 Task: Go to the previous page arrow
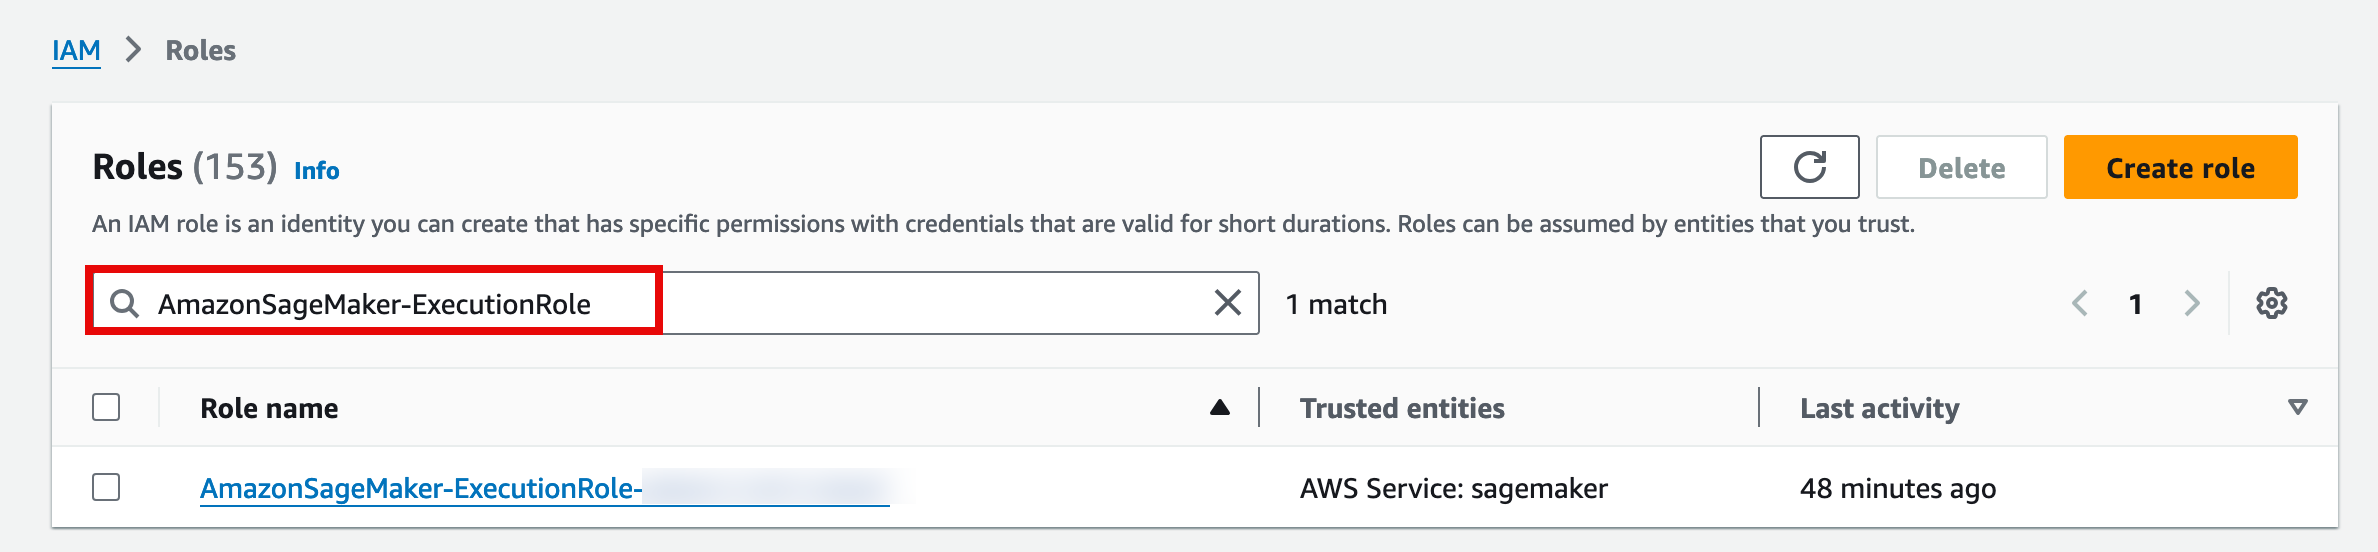click(2080, 303)
